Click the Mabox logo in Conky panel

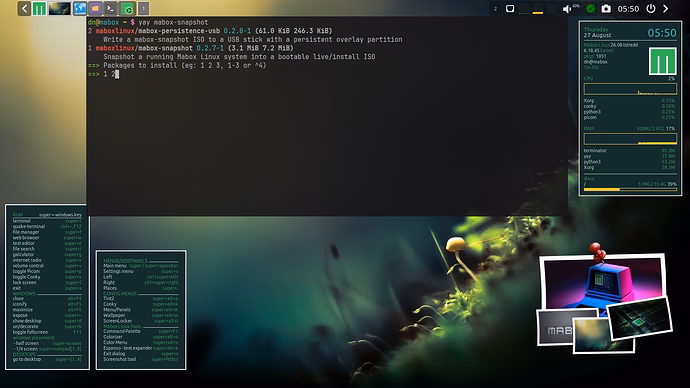(662, 61)
